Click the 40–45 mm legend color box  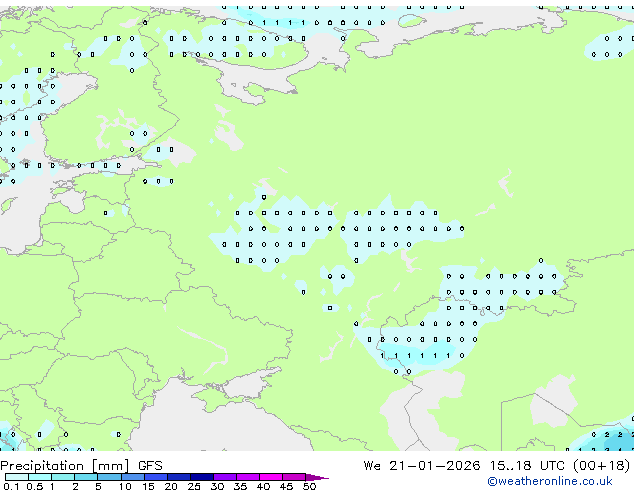[x=271, y=477]
